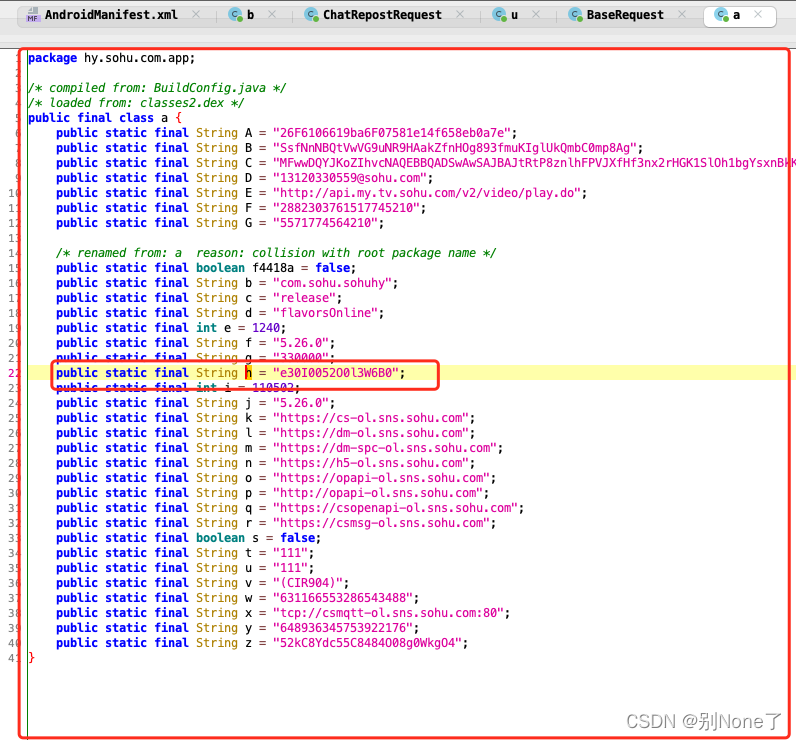Click the string "52kC8Ydc55C8484008g0Wkg04"

pos(367,643)
